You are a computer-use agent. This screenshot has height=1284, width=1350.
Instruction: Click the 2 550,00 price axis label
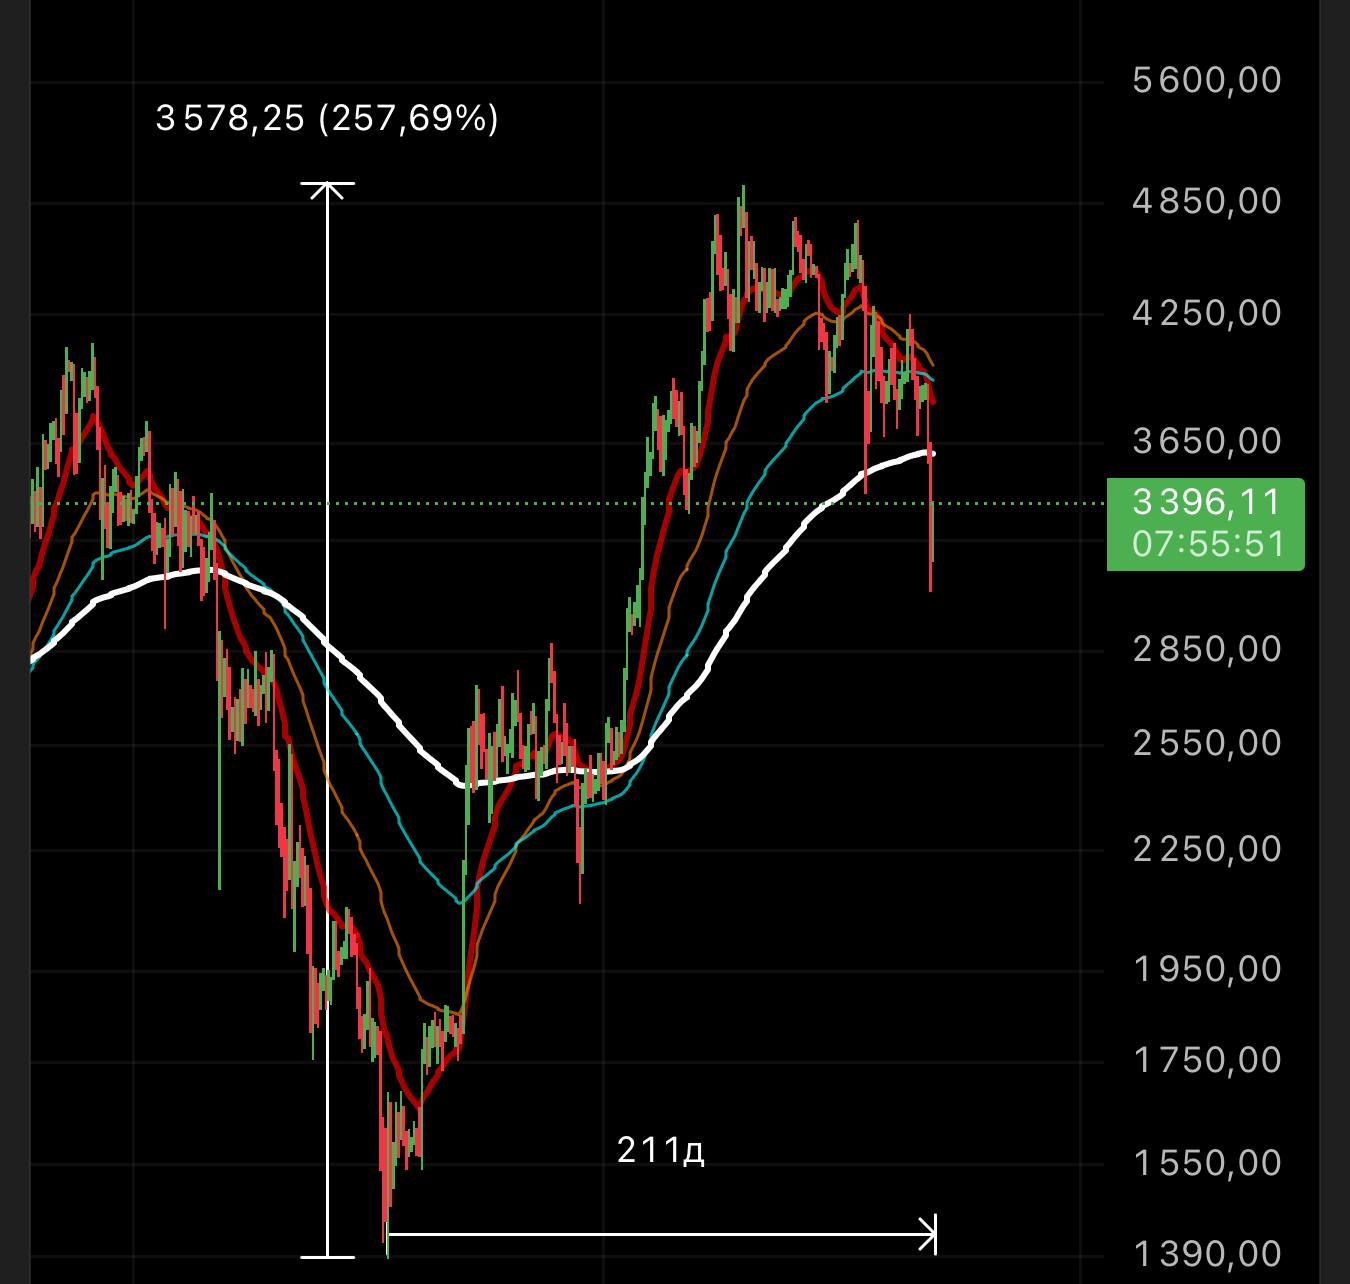1206,744
